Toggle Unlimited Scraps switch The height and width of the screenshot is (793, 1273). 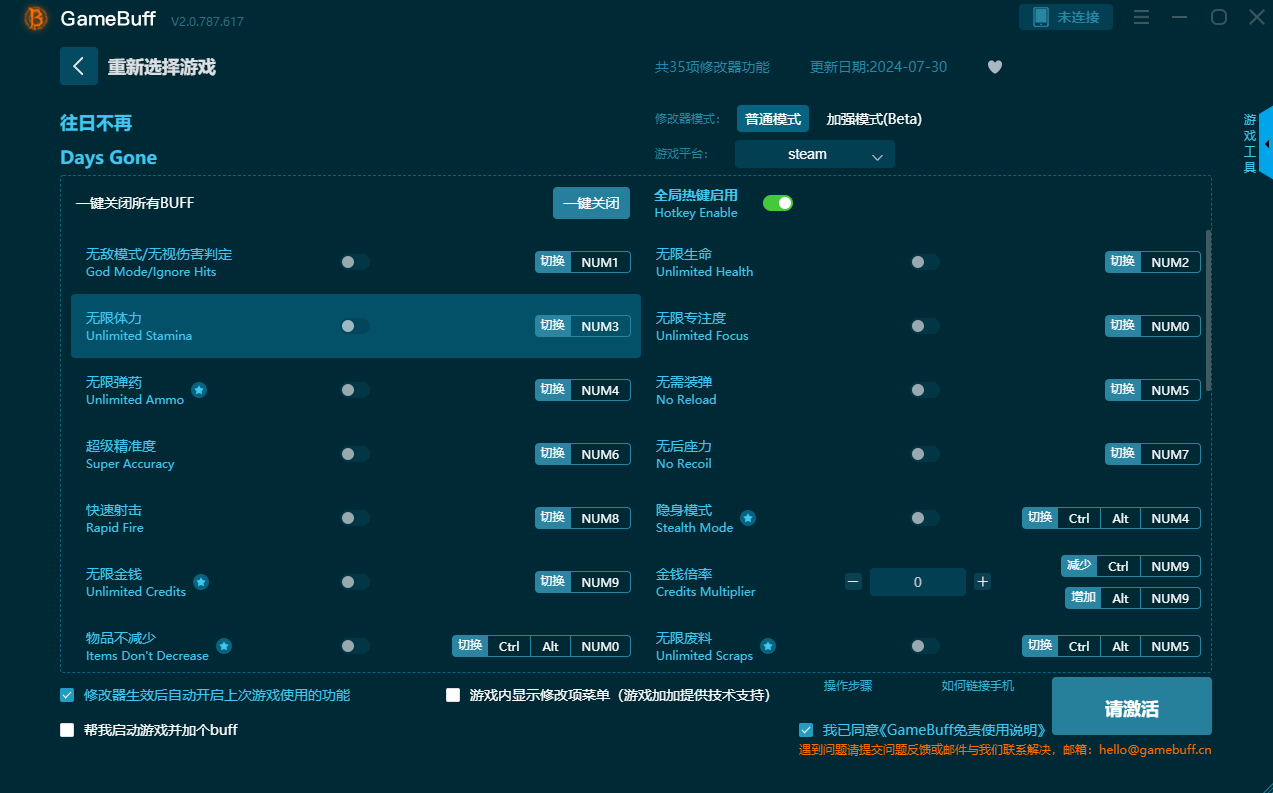(925, 646)
